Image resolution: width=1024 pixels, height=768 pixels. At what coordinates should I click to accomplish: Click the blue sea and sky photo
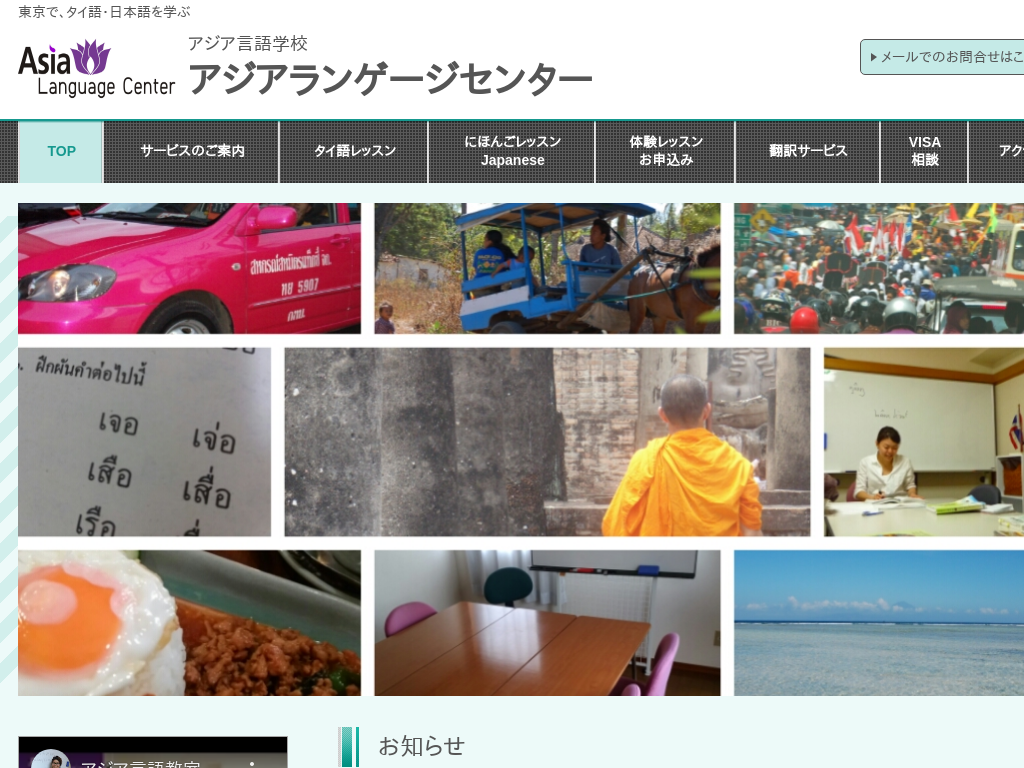coord(879,623)
